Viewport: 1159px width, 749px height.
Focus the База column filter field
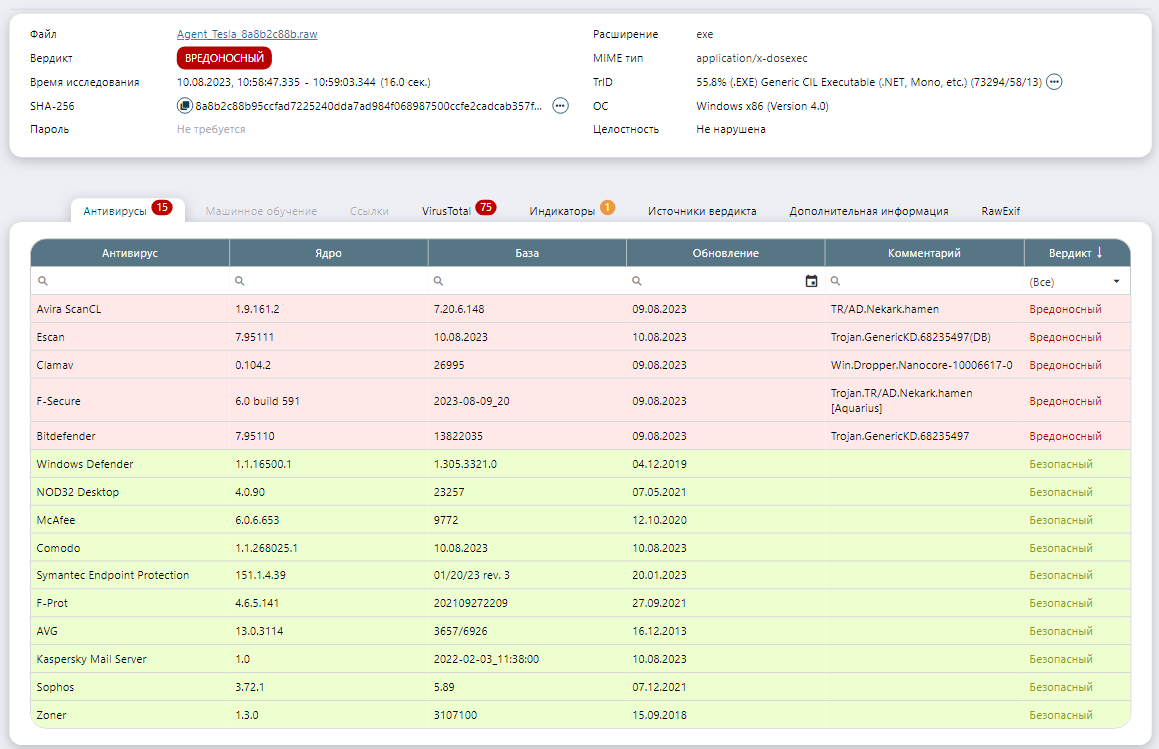pos(532,282)
